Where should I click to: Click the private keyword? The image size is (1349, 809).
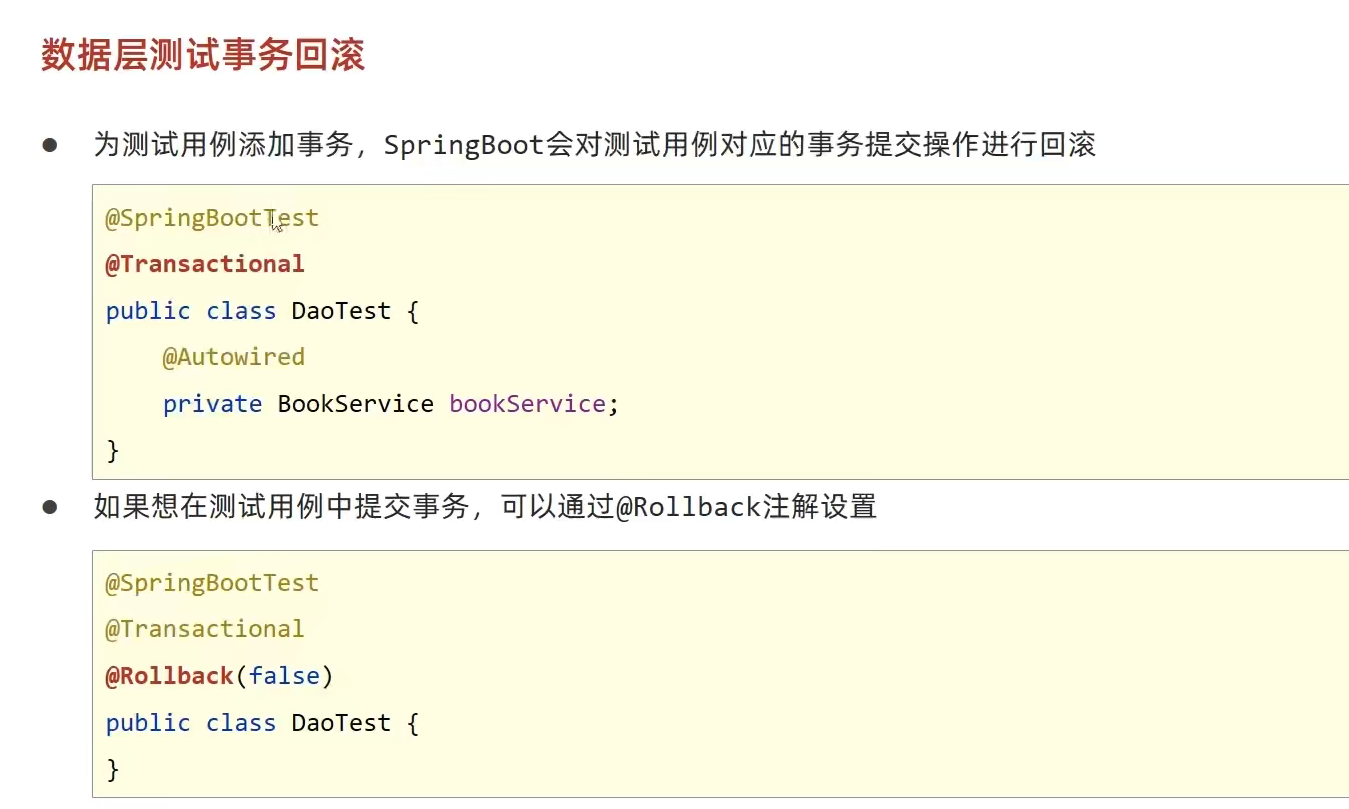pos(212,404)
